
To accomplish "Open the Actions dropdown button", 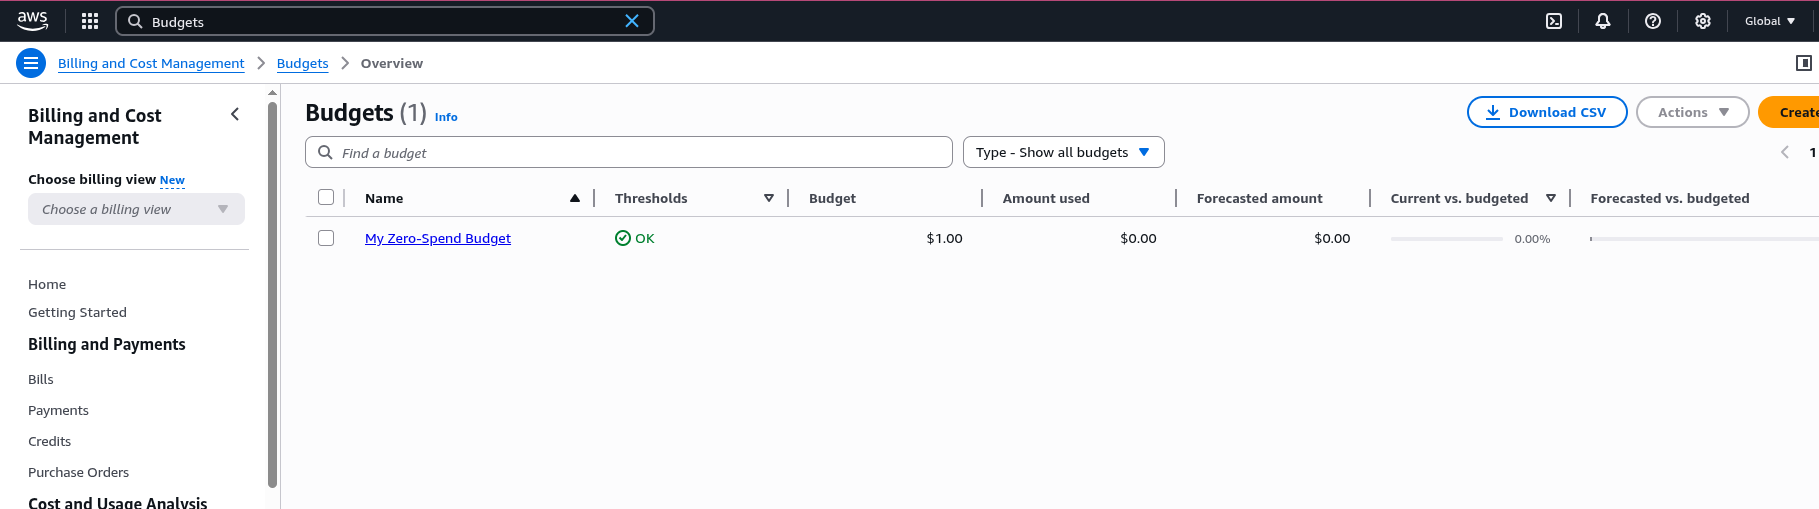I will click(x=1692, y=112).
